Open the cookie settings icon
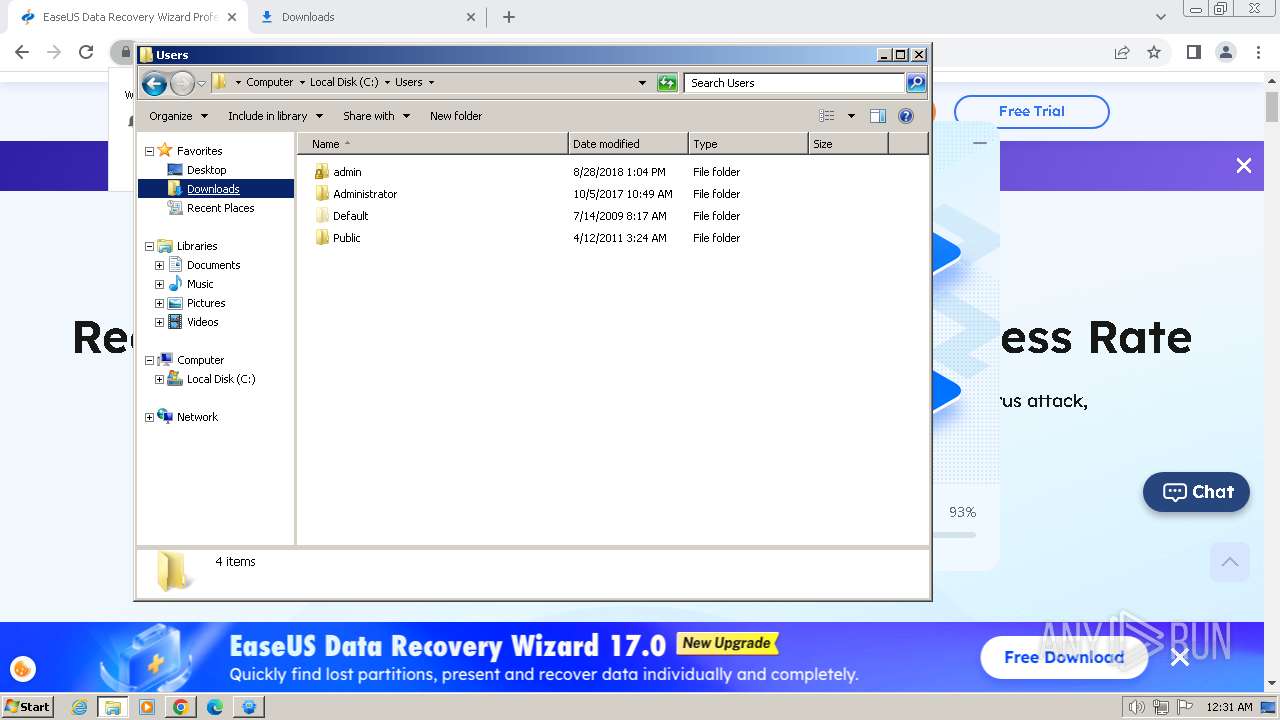1280x720 pixels. [23, 669]
